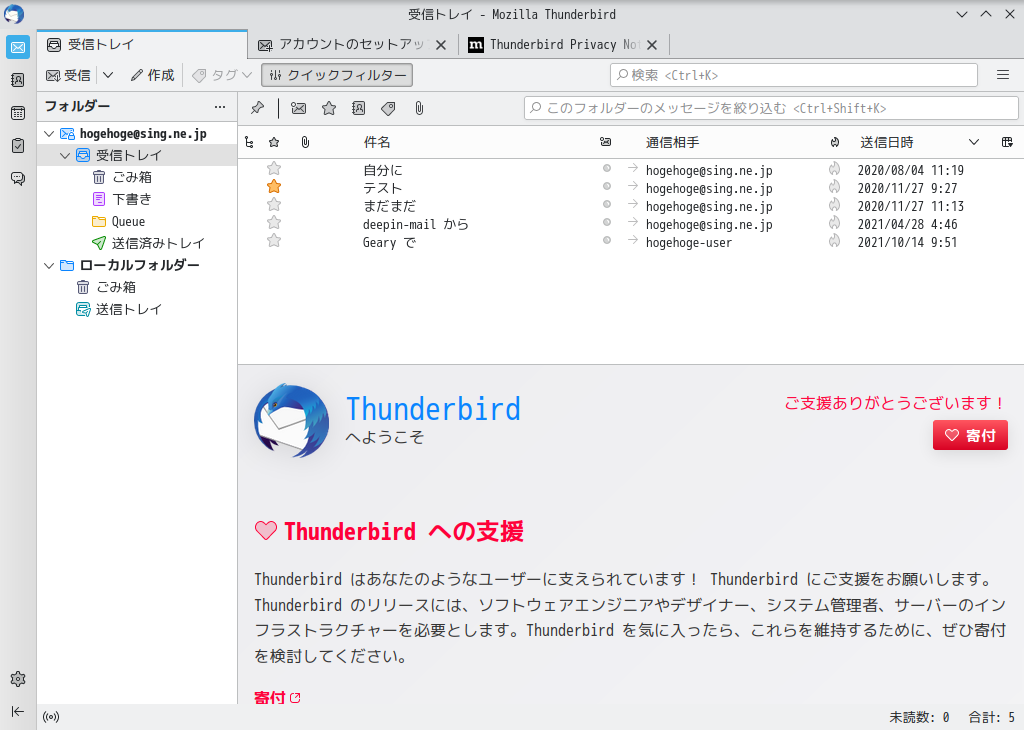Screen dimensions: 1024x730
Task: Sort by the starred column header
Action: pyautogui.click(x=274, y=142)
